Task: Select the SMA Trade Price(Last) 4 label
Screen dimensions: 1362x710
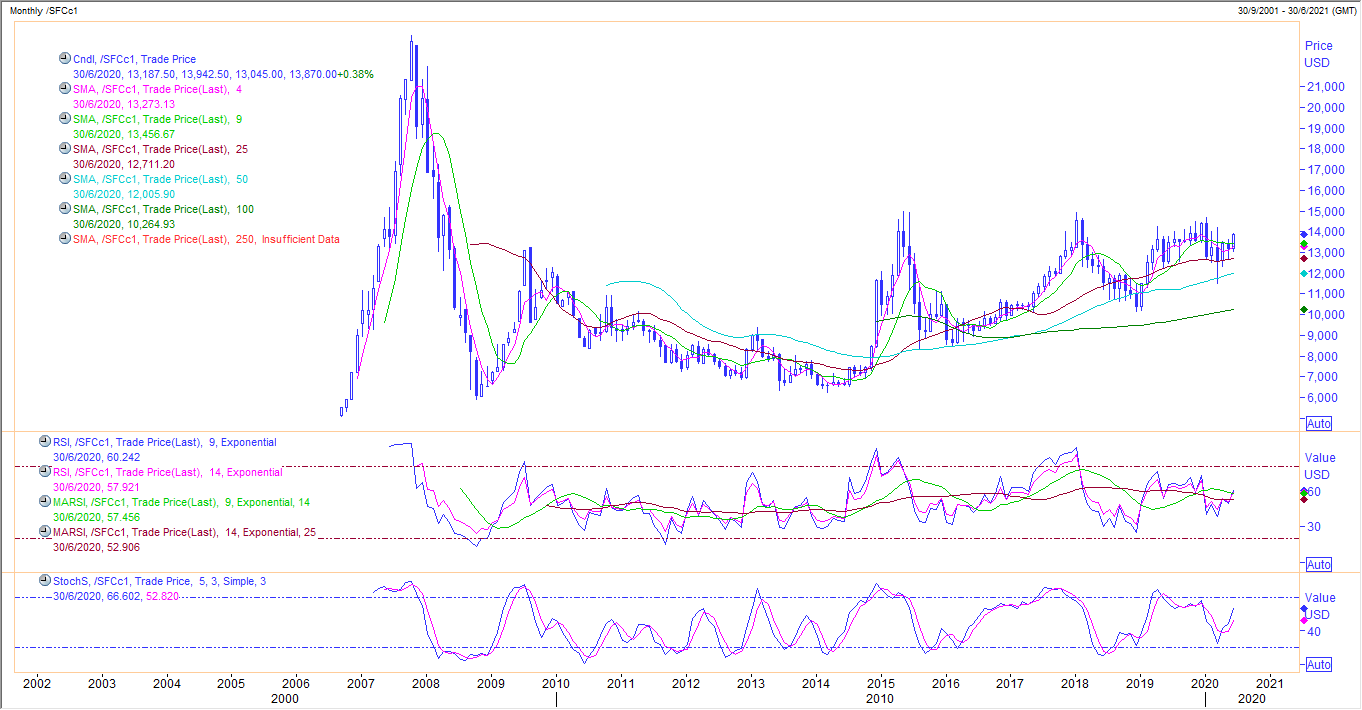Action: (157, 90)
